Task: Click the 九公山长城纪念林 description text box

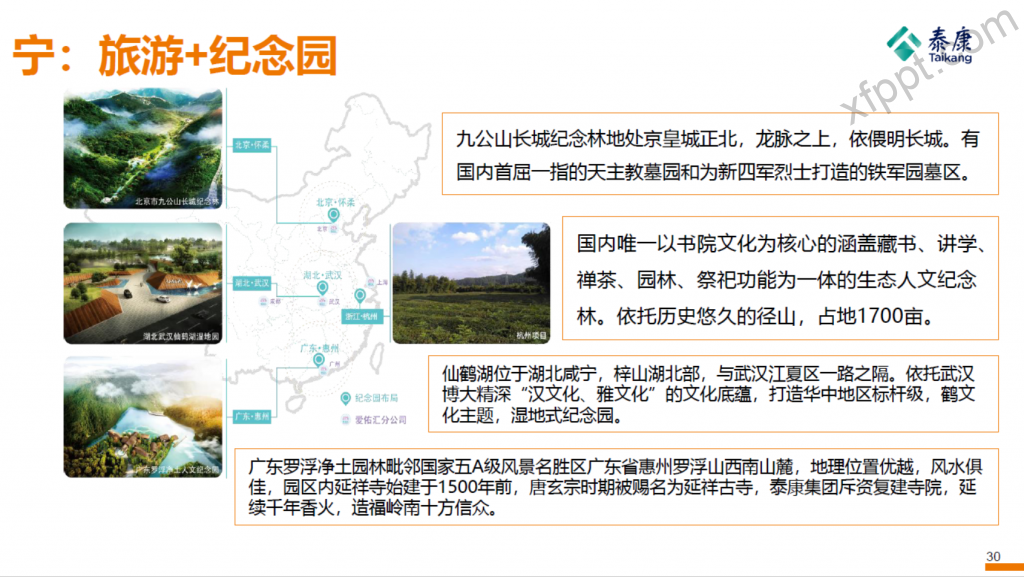Action: click(719, 153)
